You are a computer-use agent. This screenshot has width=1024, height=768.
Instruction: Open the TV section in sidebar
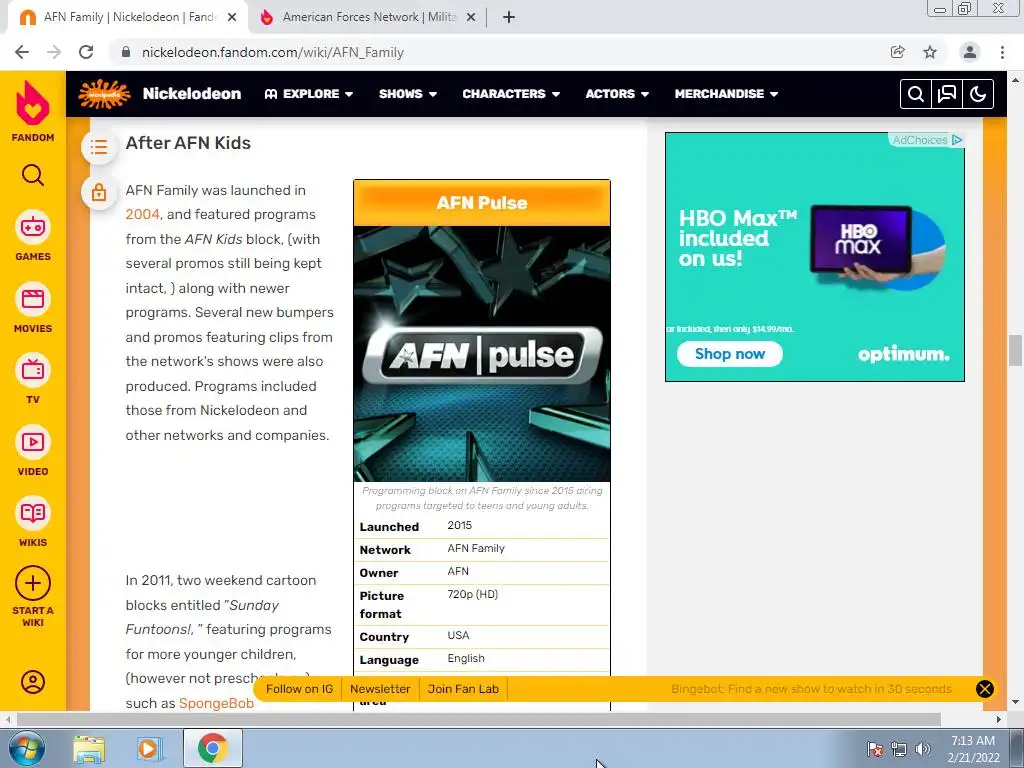33,379
